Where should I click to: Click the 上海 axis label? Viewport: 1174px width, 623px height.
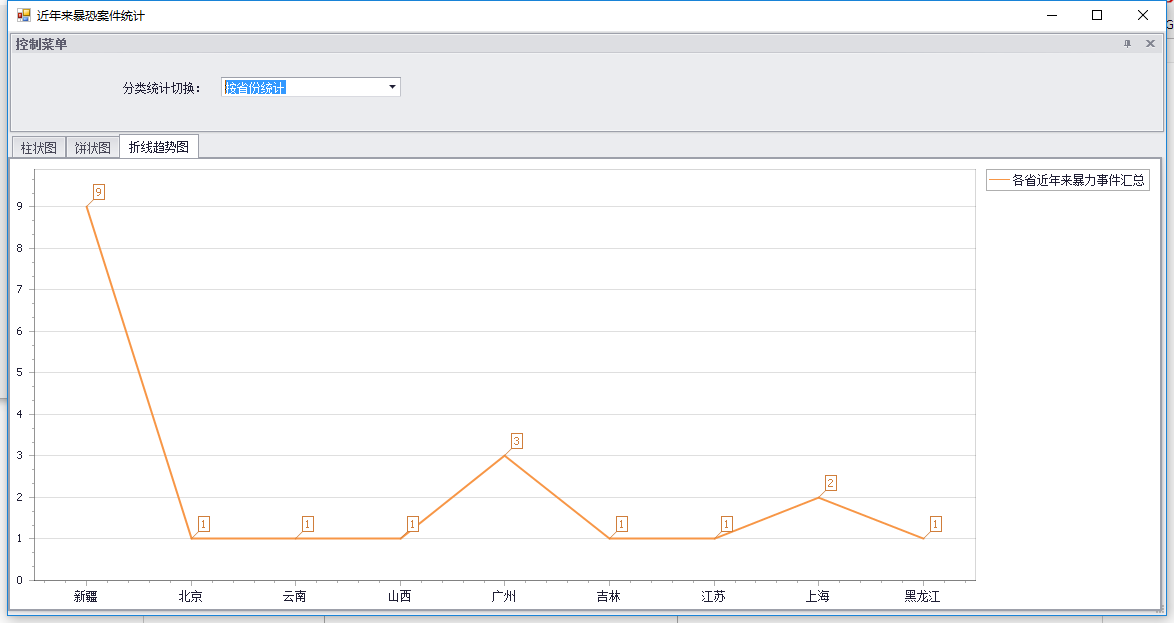818,597
